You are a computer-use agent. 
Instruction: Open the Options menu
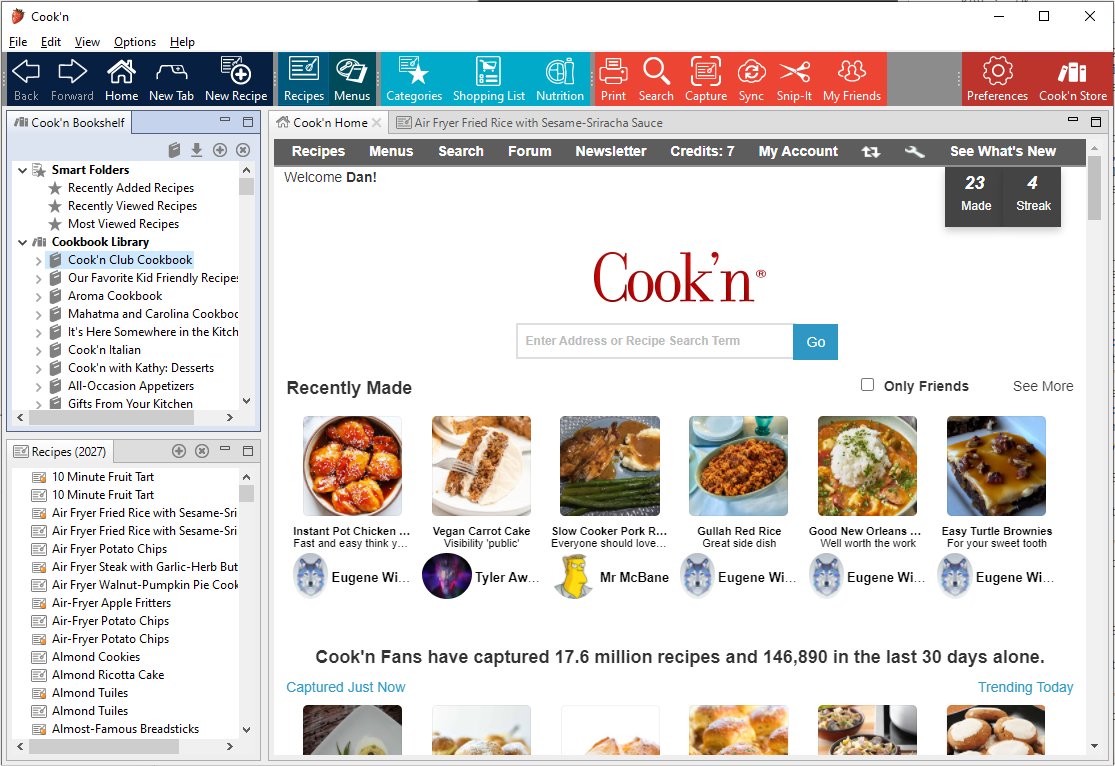134,42
